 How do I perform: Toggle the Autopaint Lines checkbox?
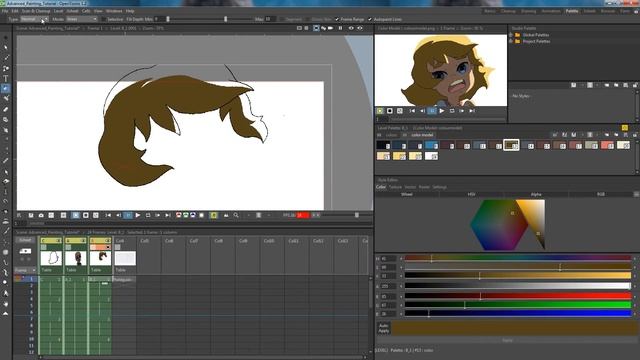click(370, 19)
